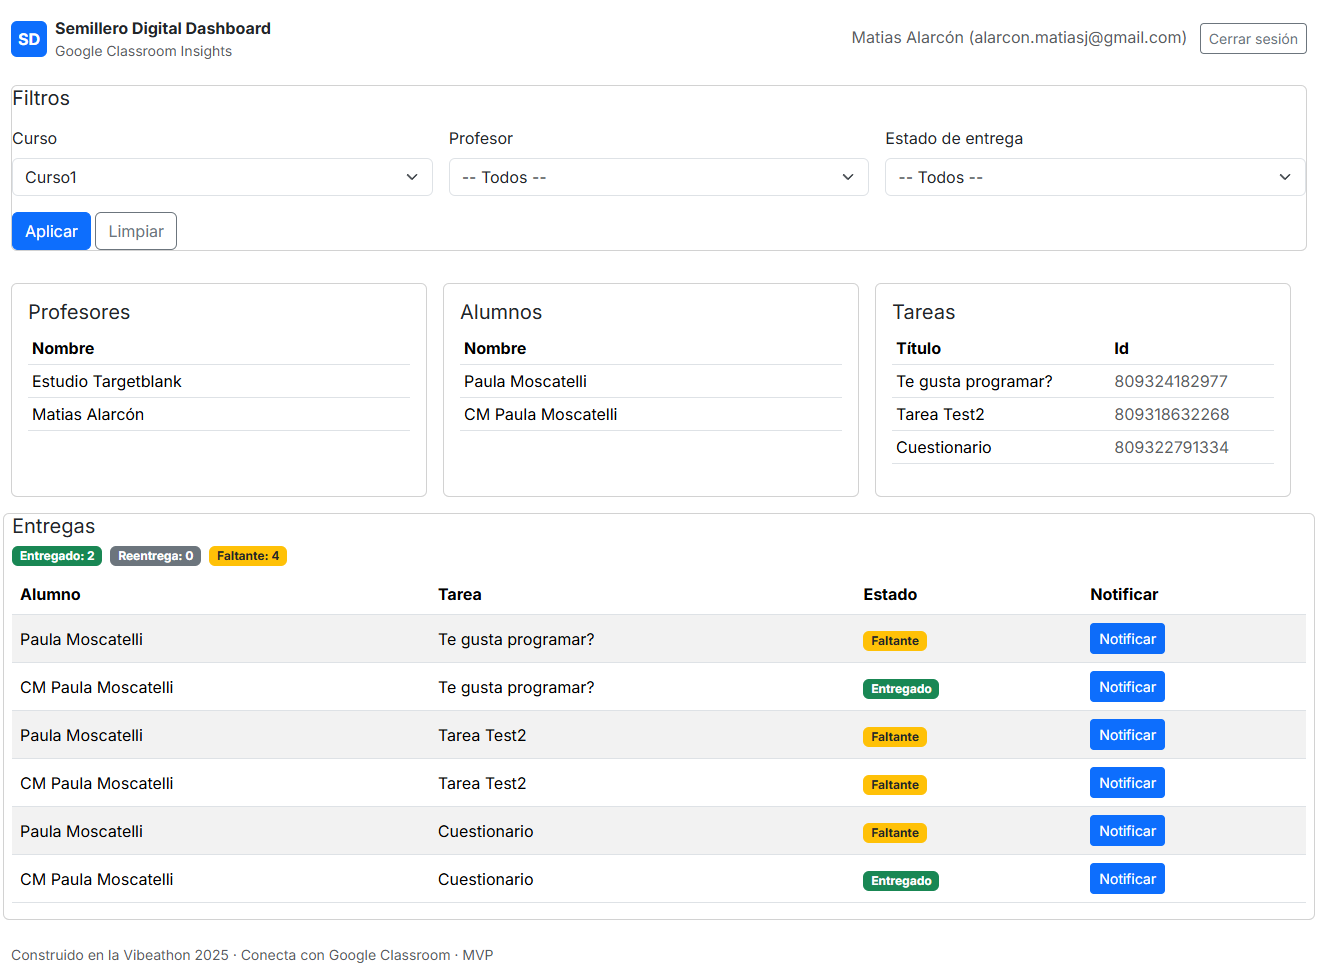Click the SD logo icon

pos(28,39)
